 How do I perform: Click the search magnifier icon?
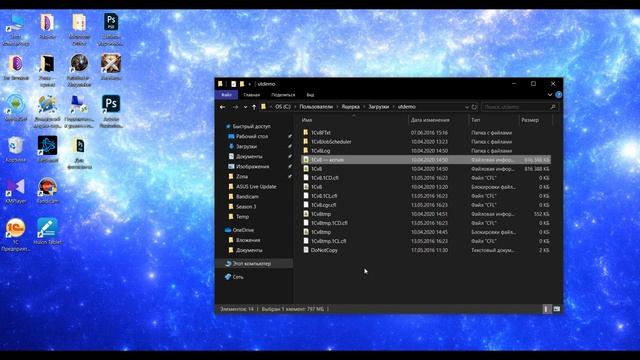pos(553,107)
